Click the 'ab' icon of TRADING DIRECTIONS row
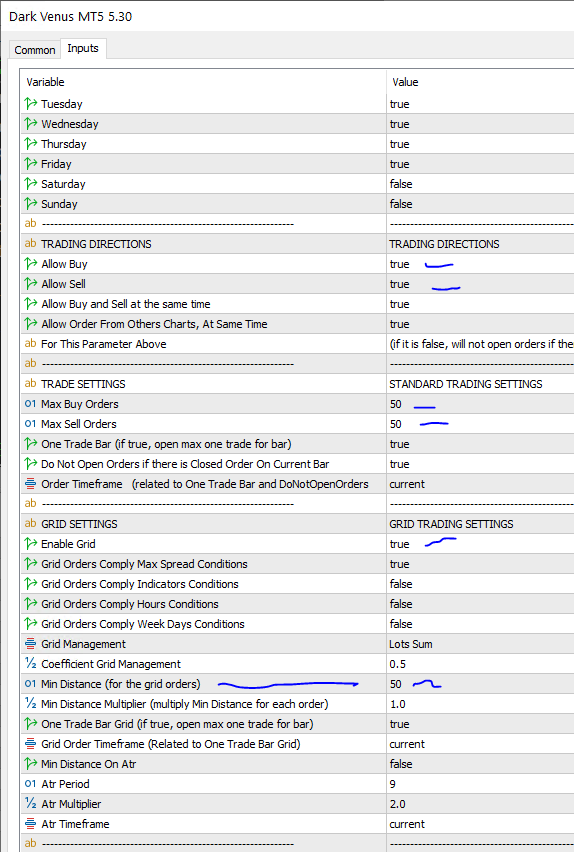 (30, 244)
